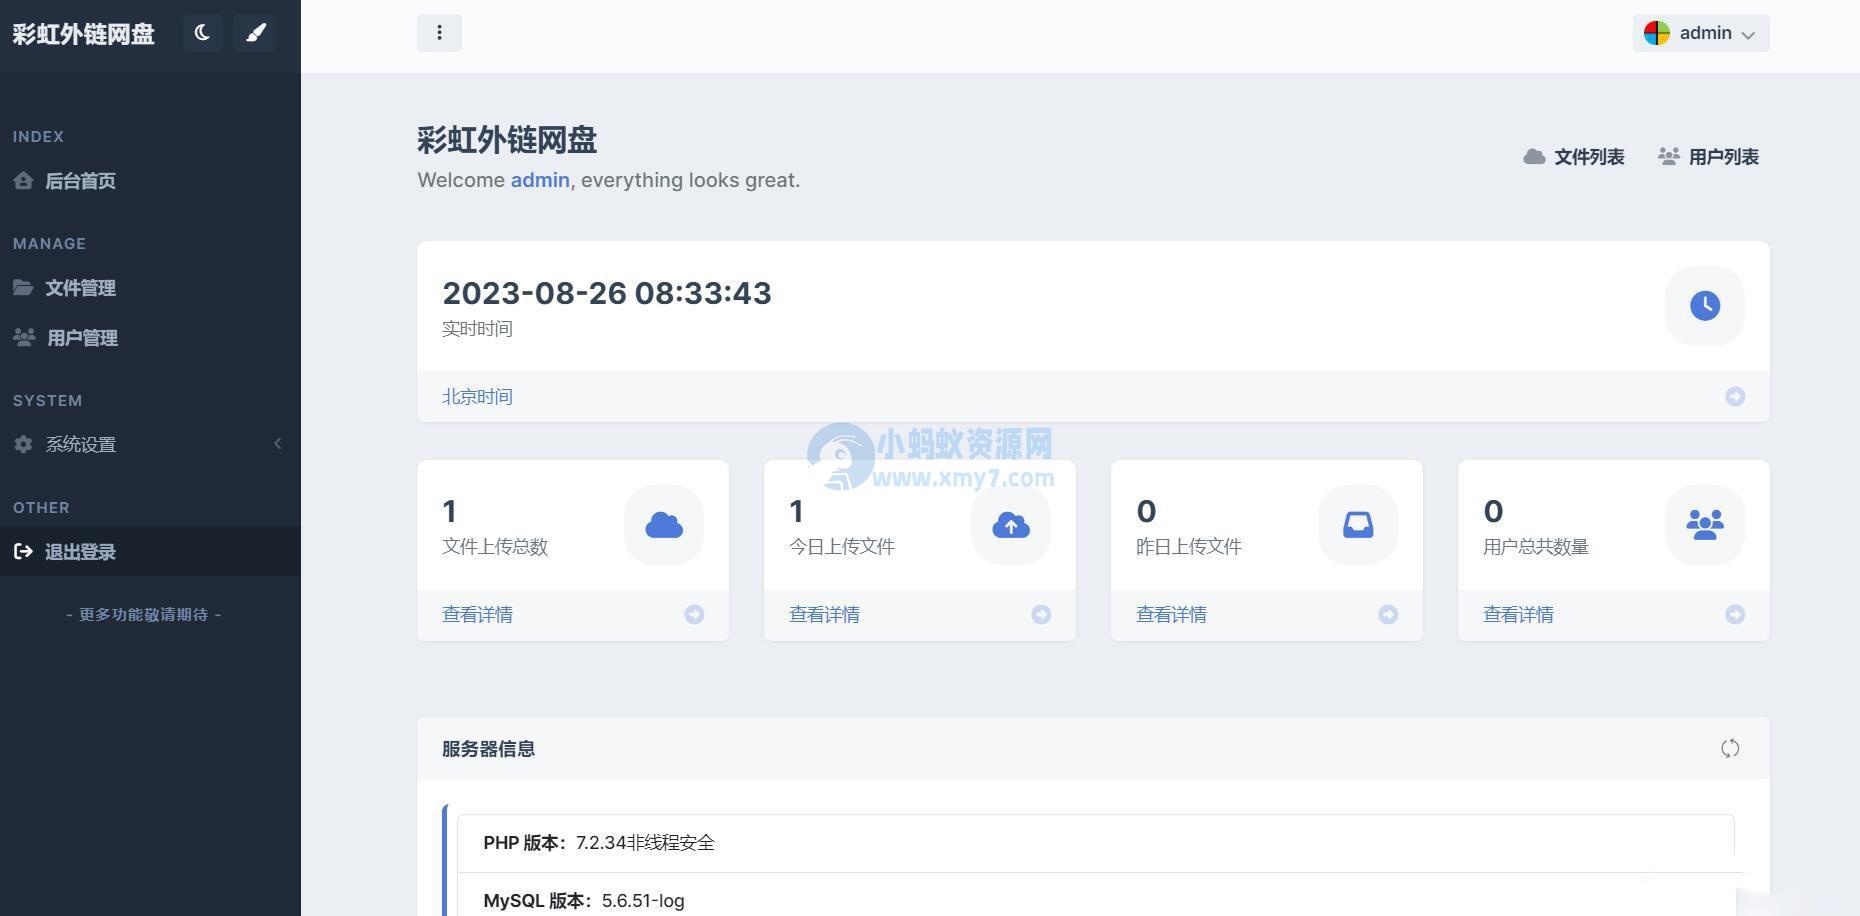Image resolution: width=1860 pixels, height=916 pixels.
Task: Click the admin link in welcome message
Action: 540,180
